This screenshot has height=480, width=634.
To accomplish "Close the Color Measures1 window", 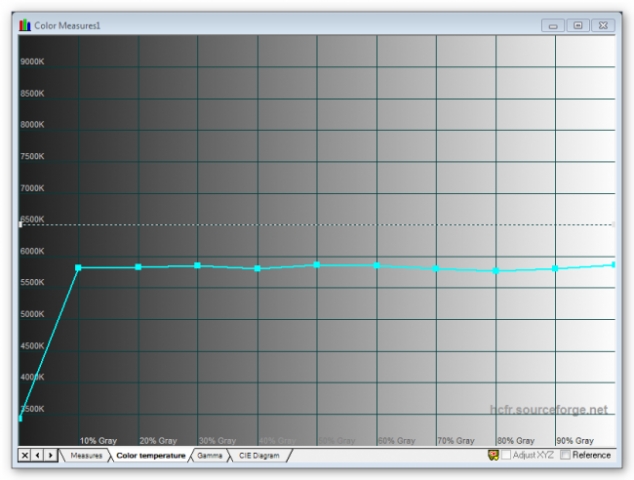I will point(603,24).
